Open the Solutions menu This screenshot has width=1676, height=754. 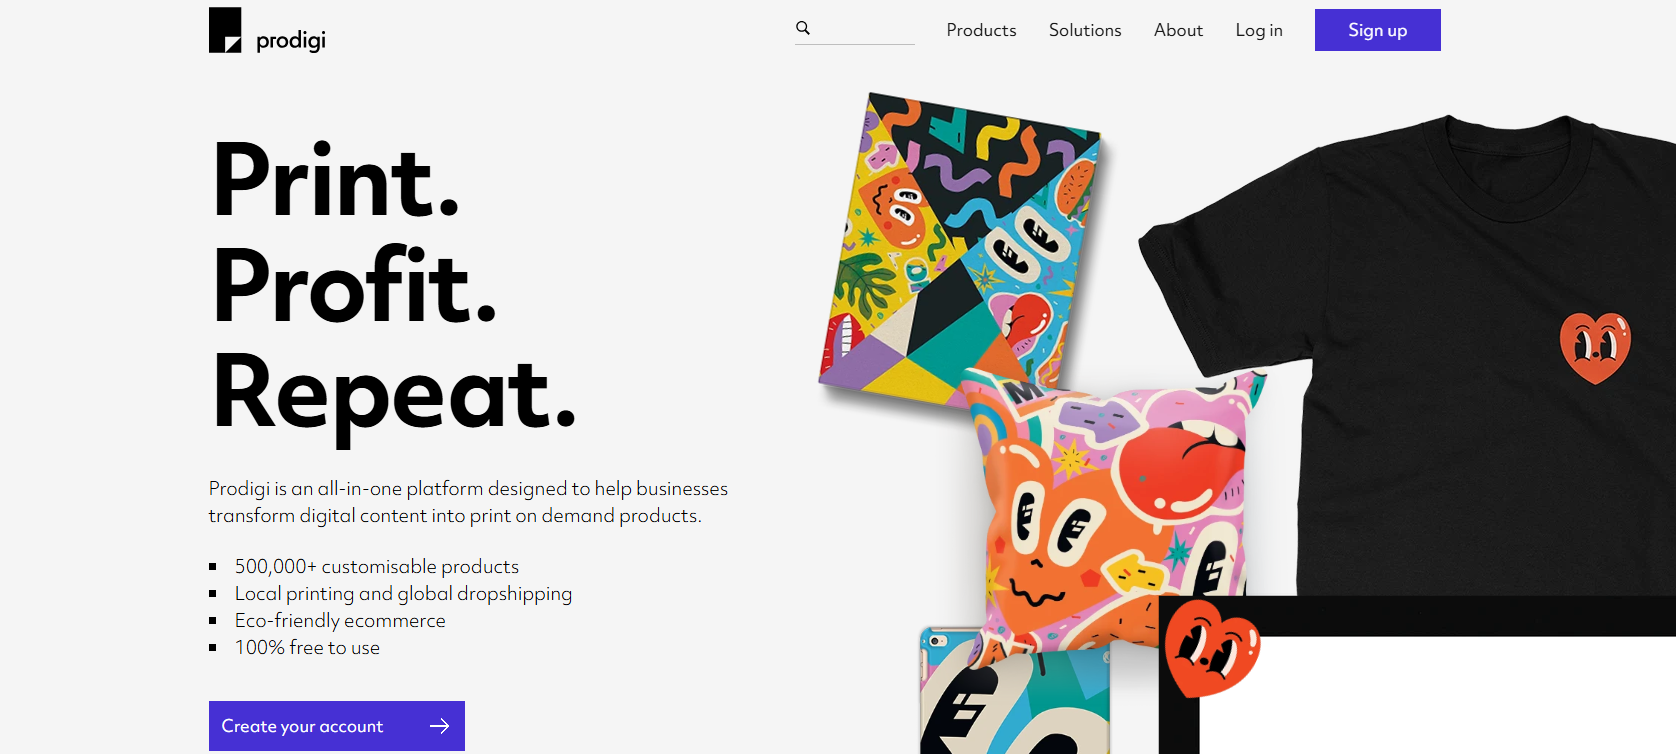[1085, 30]
